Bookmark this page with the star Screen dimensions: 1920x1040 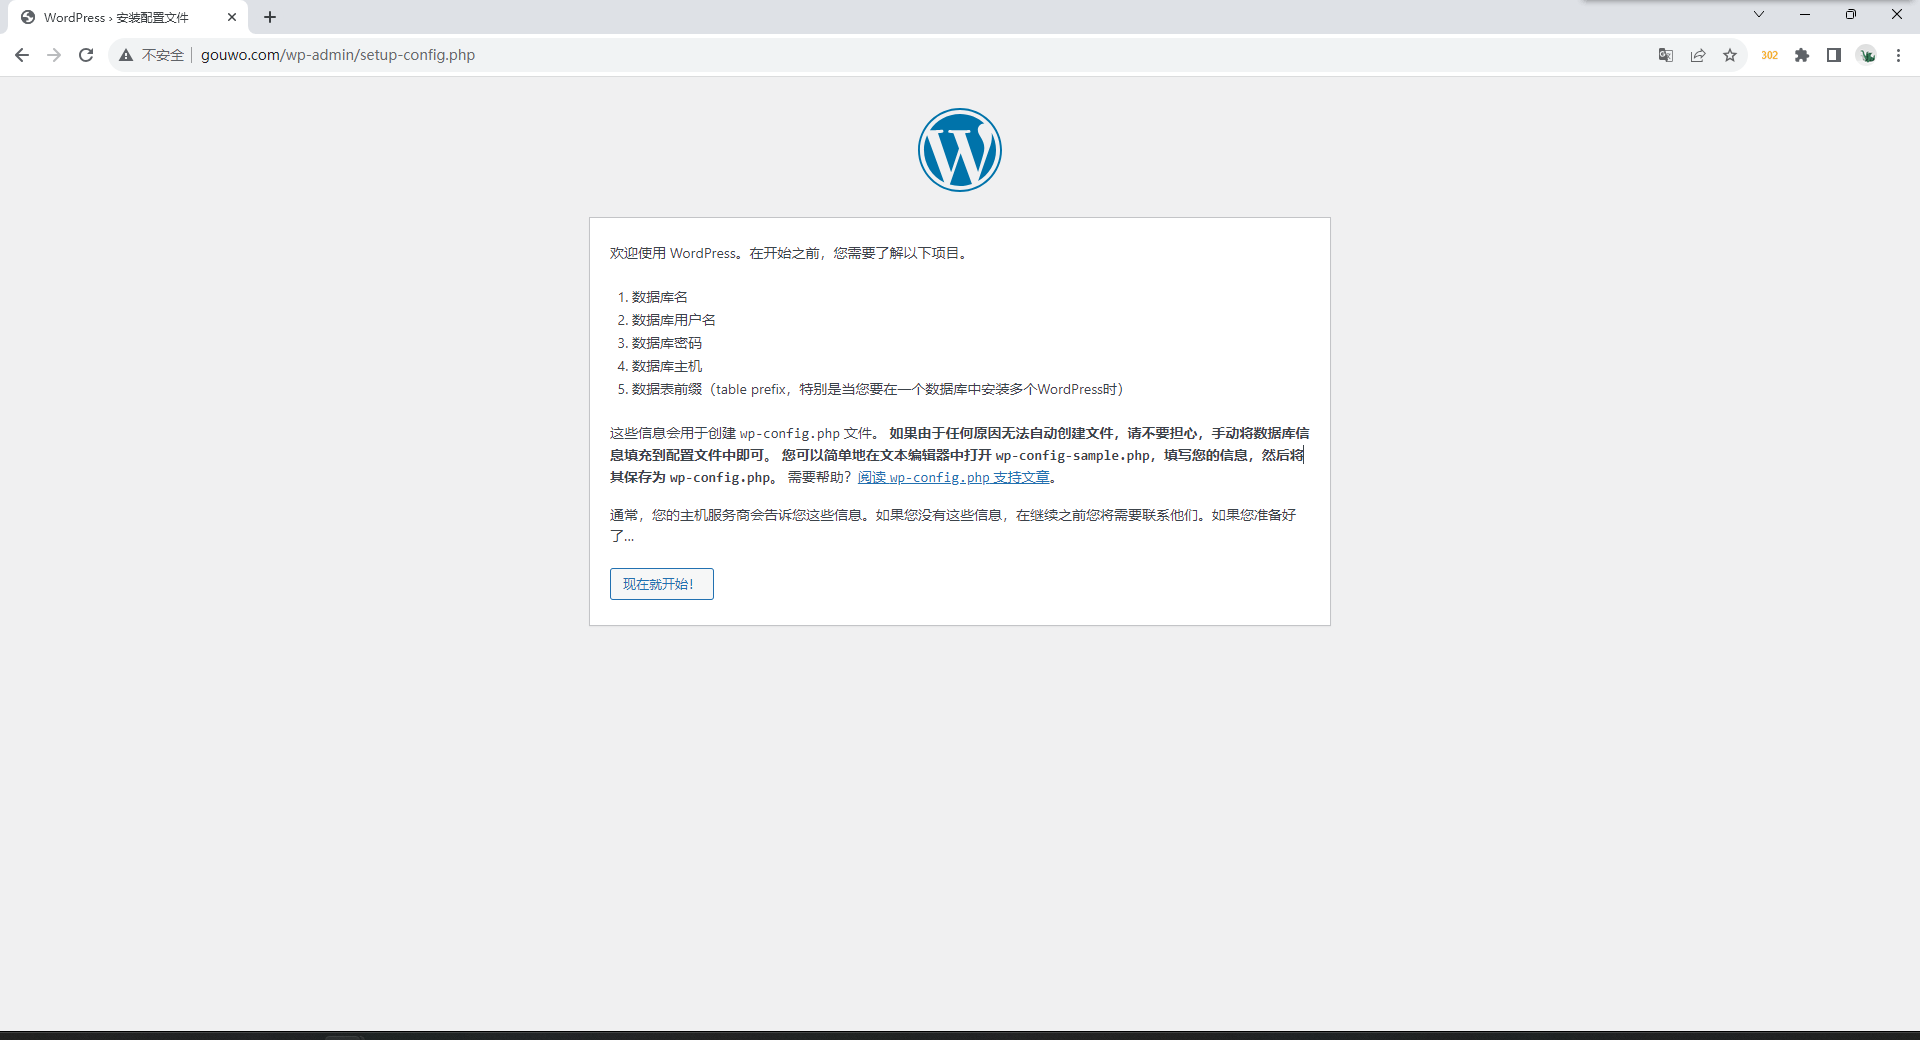tap(1730, 55)
